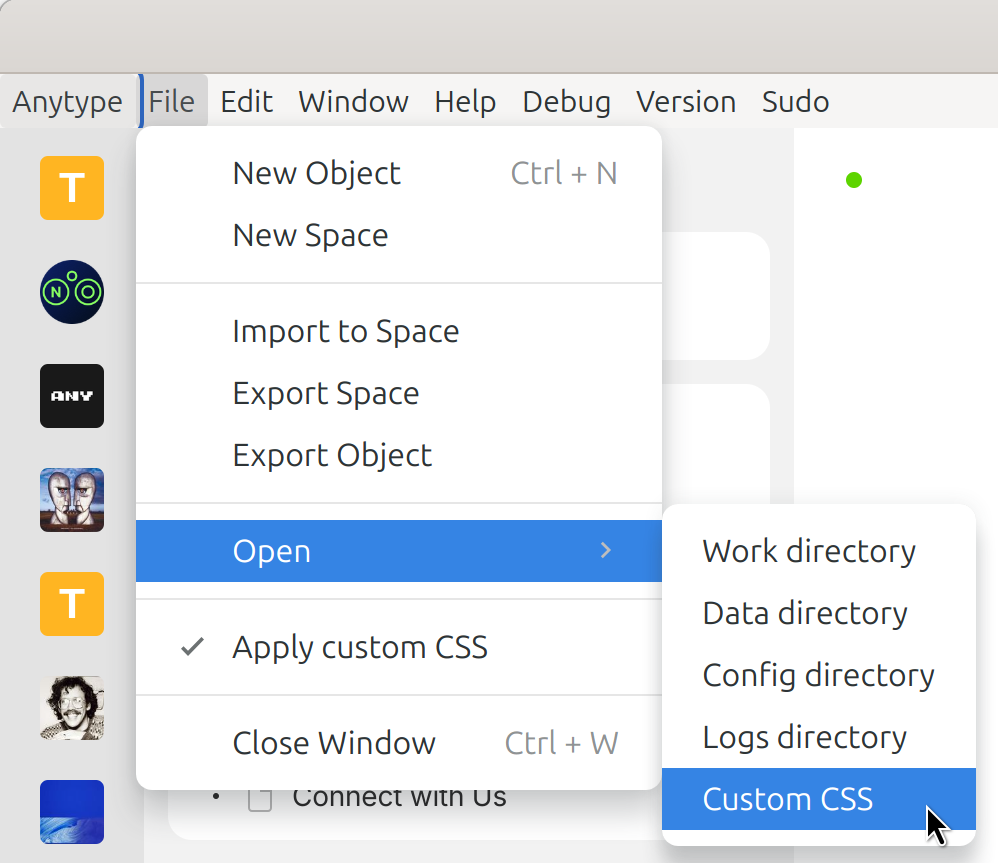The image size is (998, 863).
Task: Click the Anytype menu bar item
Action: click(x=67, y=102)
